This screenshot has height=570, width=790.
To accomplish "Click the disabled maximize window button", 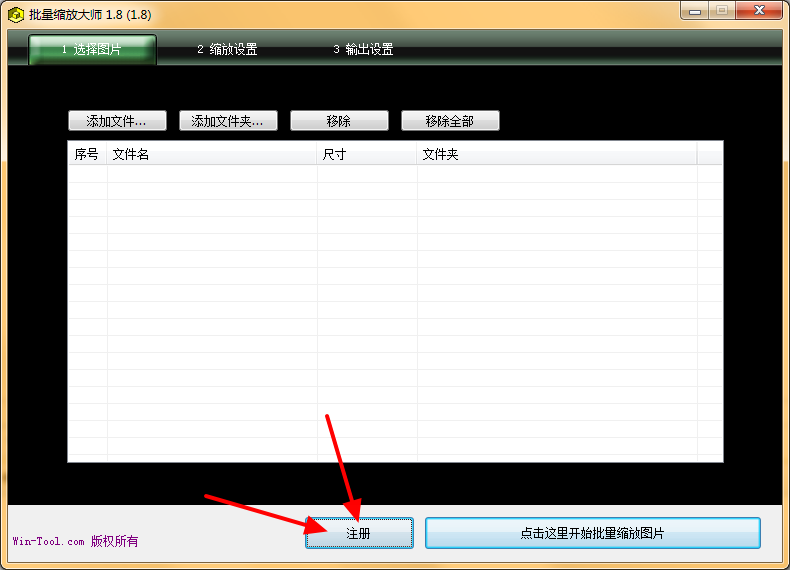I will [722, 11].
